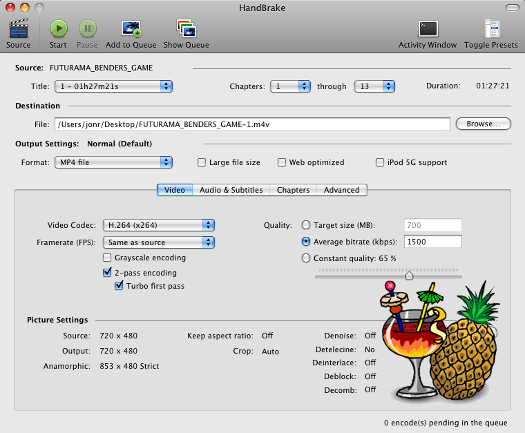Click the Browse button for destination

click(483, 124)
